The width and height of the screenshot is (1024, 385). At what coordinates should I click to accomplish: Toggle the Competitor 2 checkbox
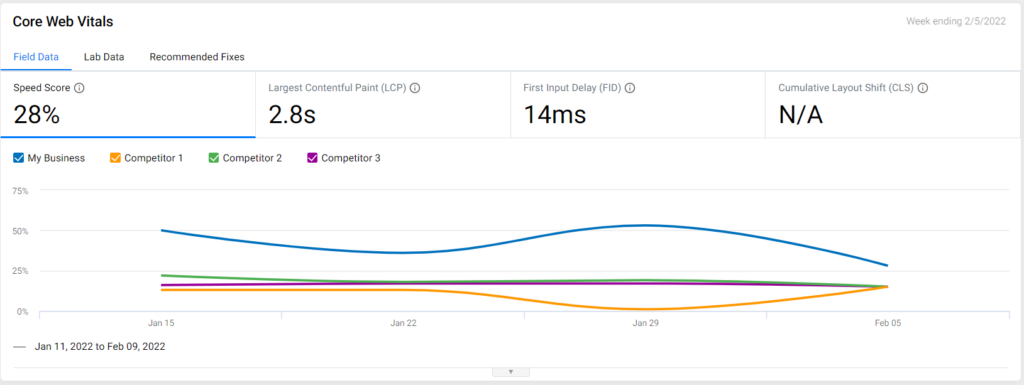[x=214, y=158]
